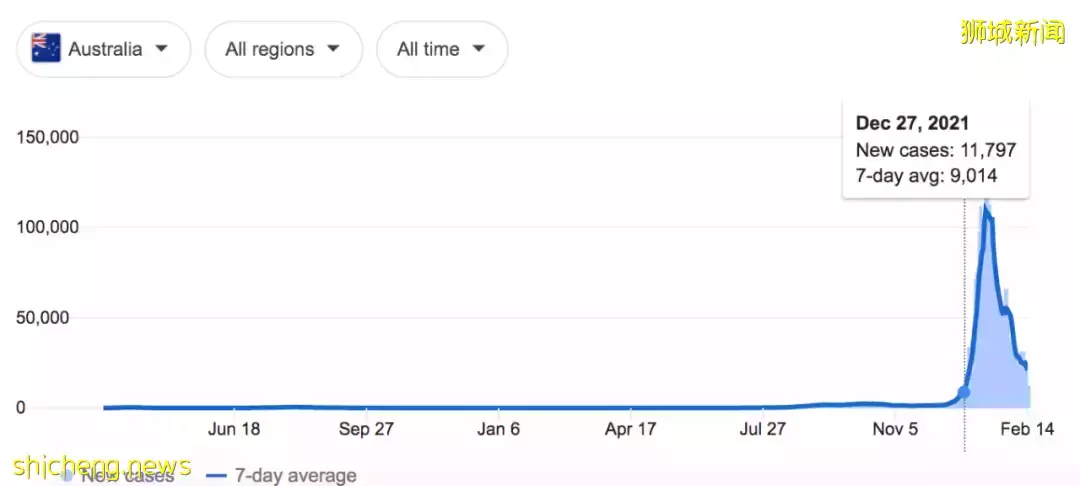The height and width of the screenshot is (486, 1080).
Task: Click the 150,000 y-axis label
Action: [x=49, y=137]
